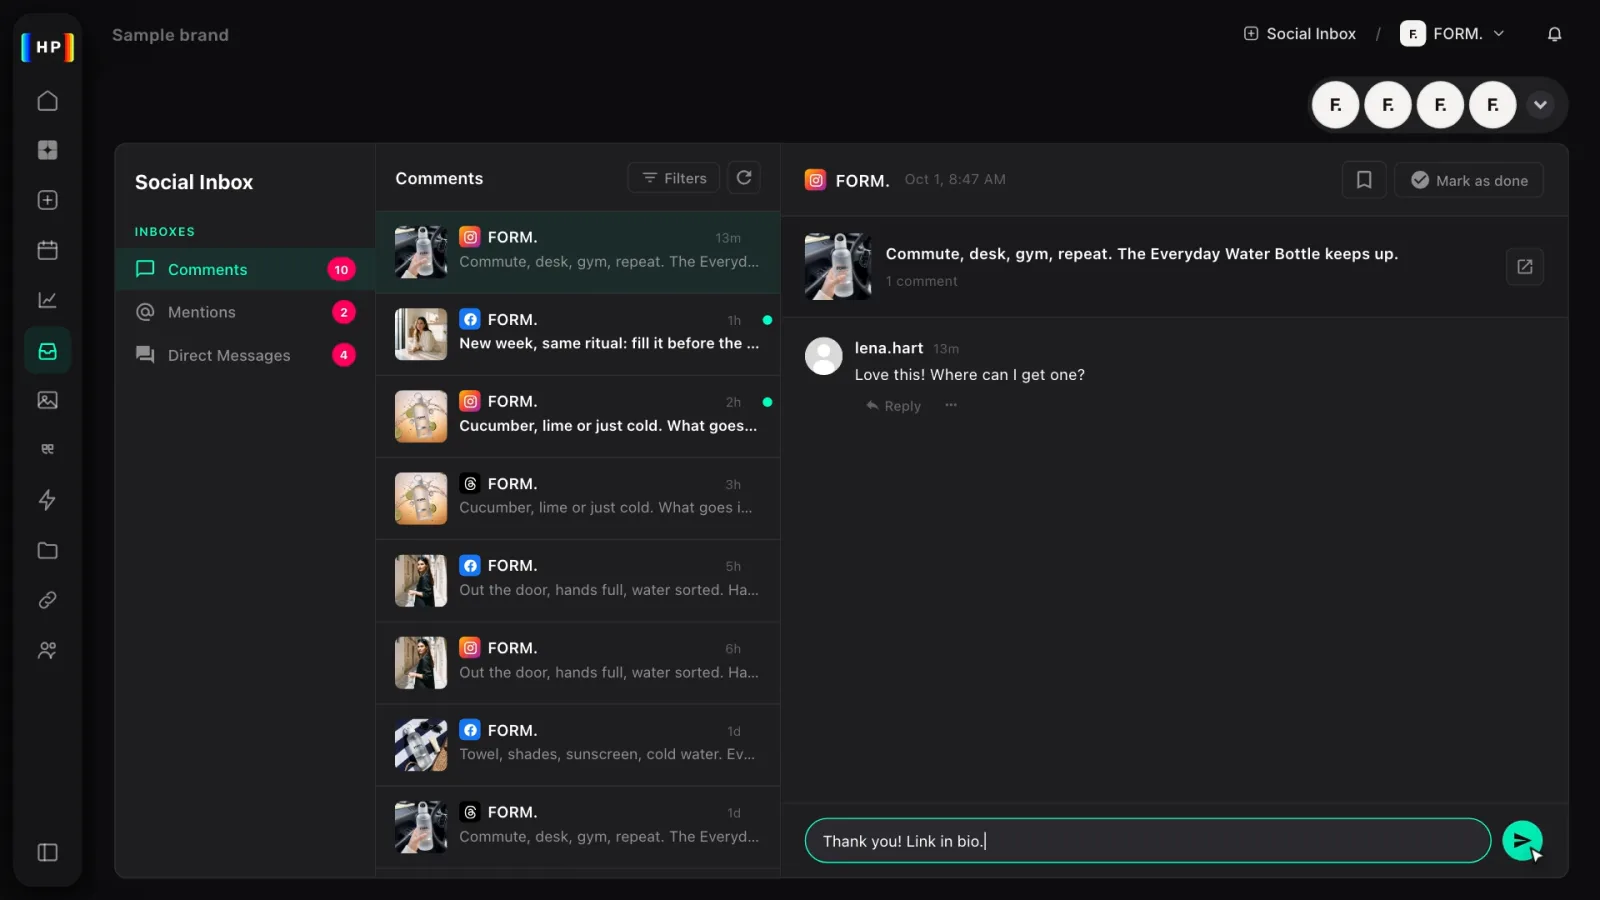Open 13m comment 'Commute, desk, gym, repeat' Instagram
1600x900 pixels.
(578, 251)
